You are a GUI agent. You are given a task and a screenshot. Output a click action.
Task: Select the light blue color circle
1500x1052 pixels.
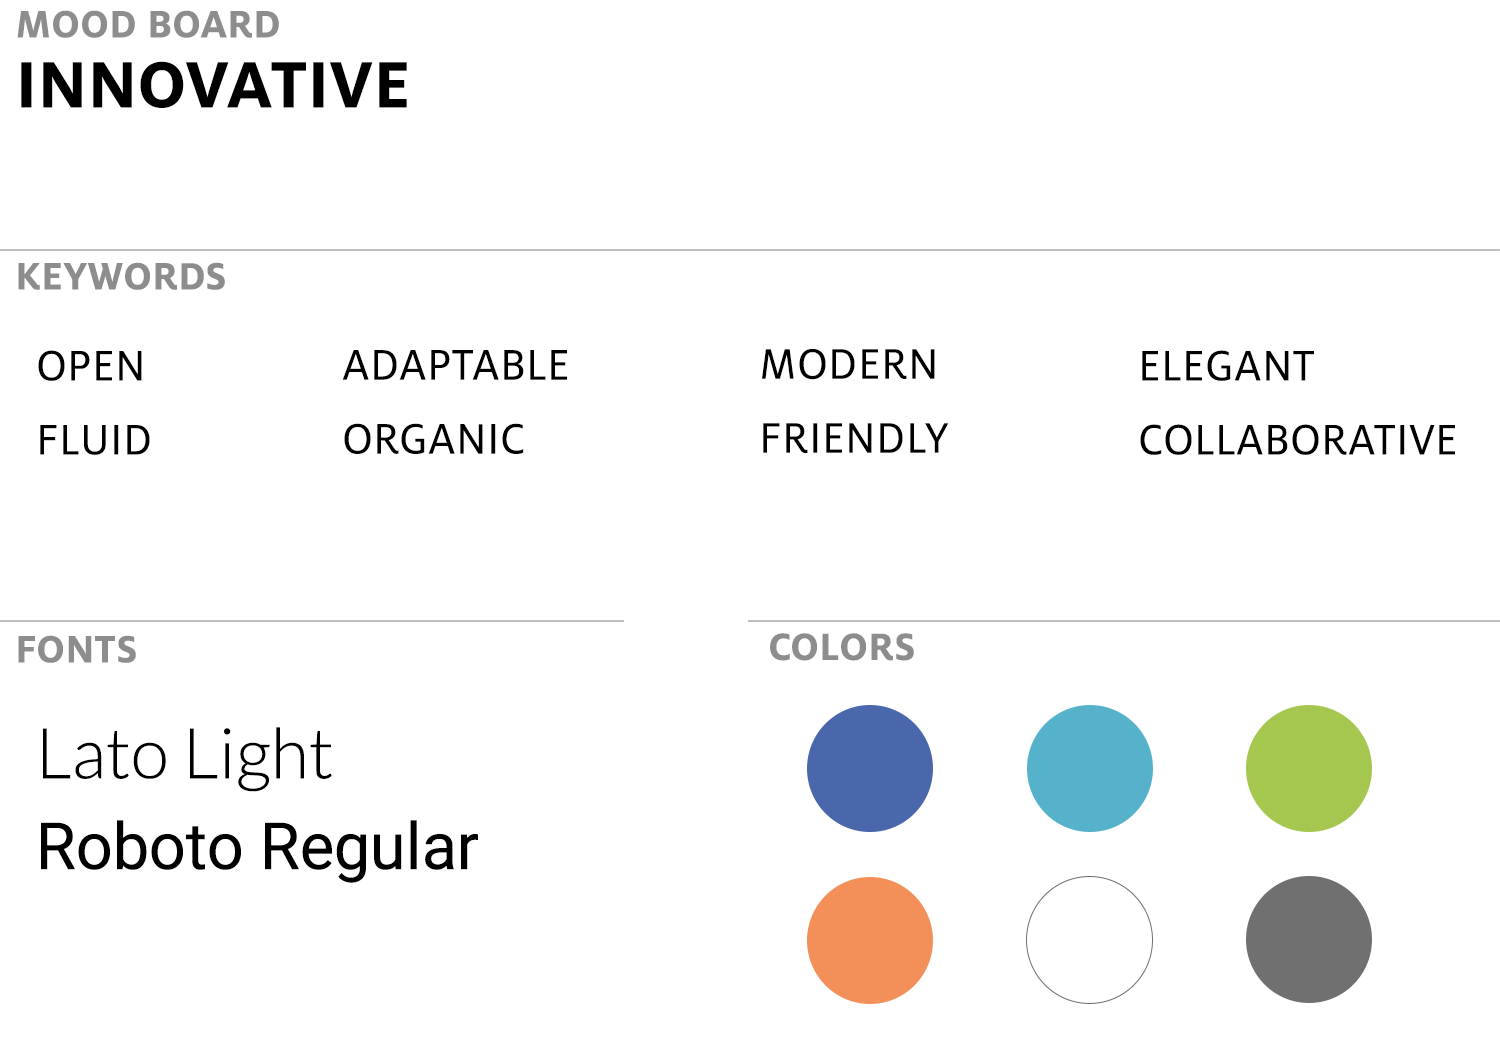1090,768
